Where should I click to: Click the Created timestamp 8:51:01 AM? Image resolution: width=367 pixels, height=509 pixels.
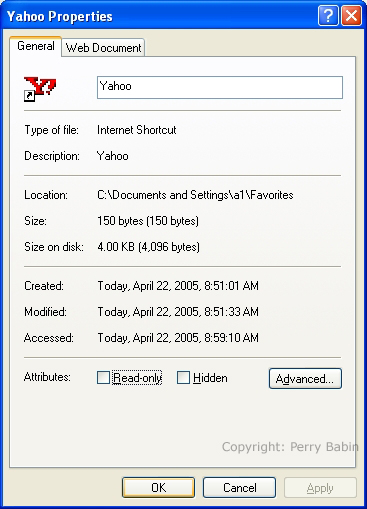pyautogui.click(x=178, y=286)
